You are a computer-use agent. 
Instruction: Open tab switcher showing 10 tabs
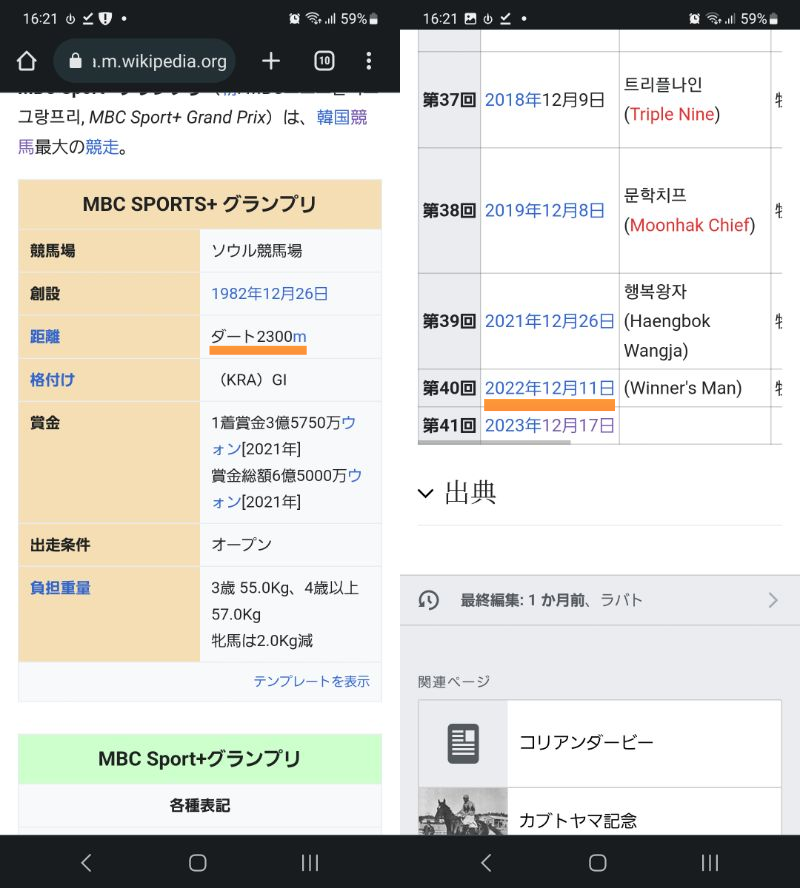[x=324, y=61]
